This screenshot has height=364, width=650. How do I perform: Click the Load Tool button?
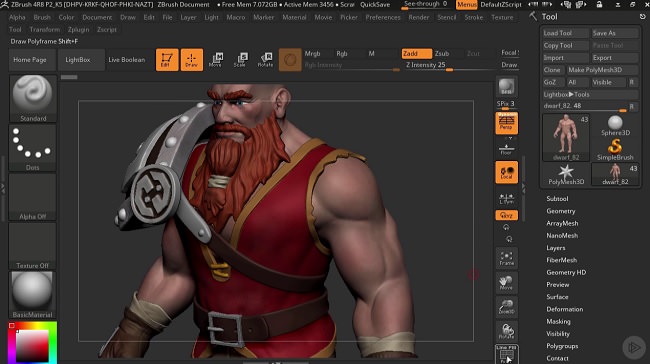565,33
